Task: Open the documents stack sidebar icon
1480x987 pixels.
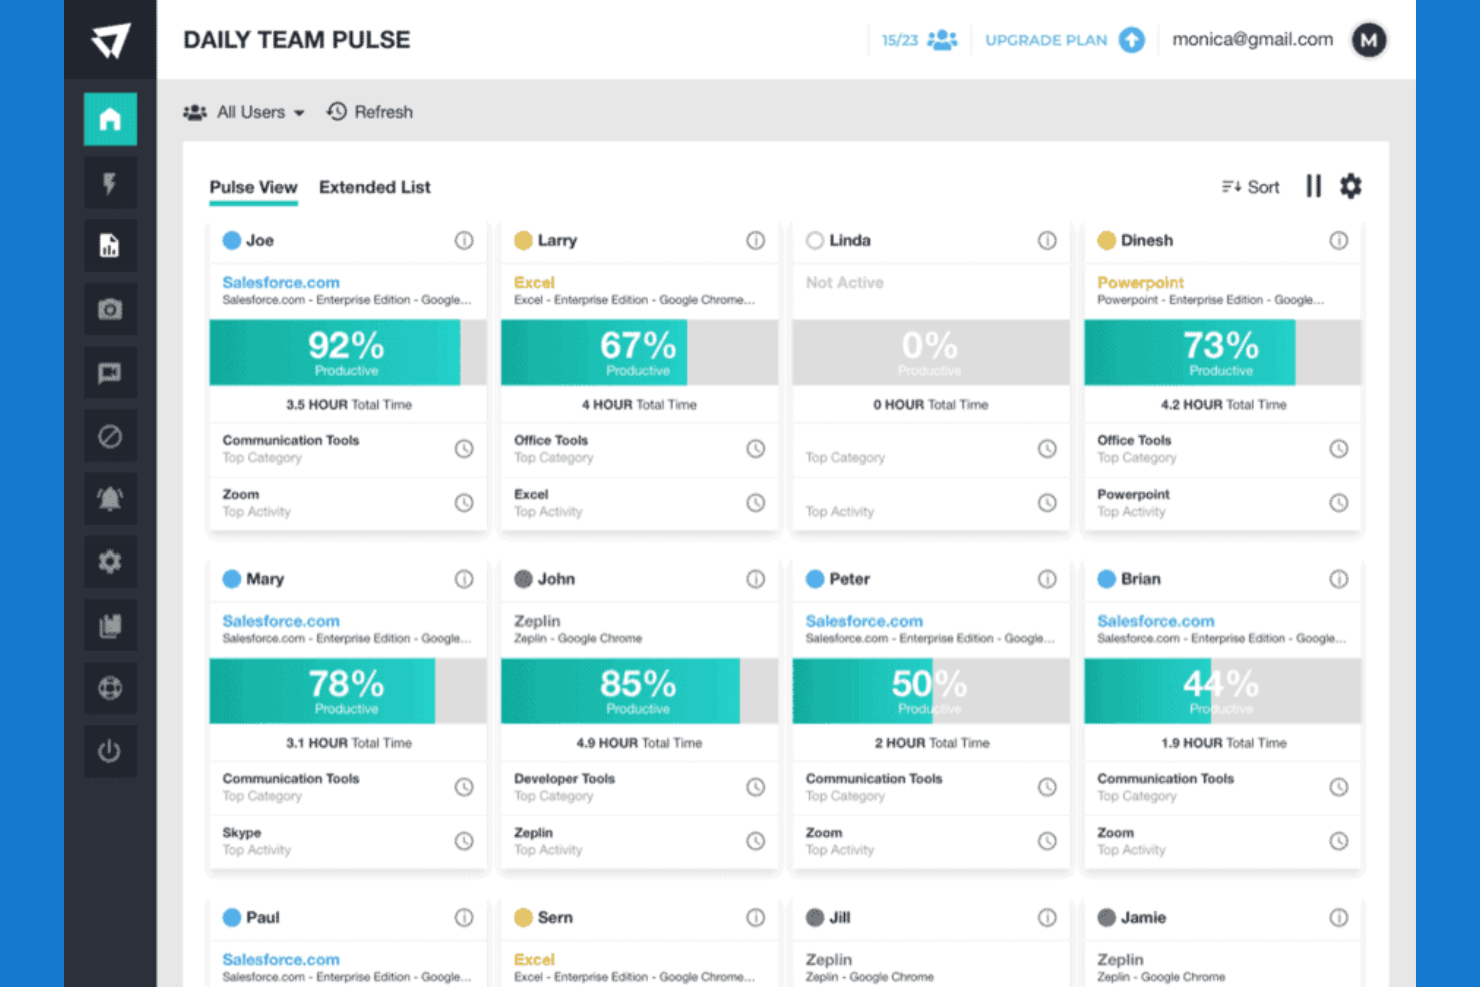Action: (x=110, y=626)
